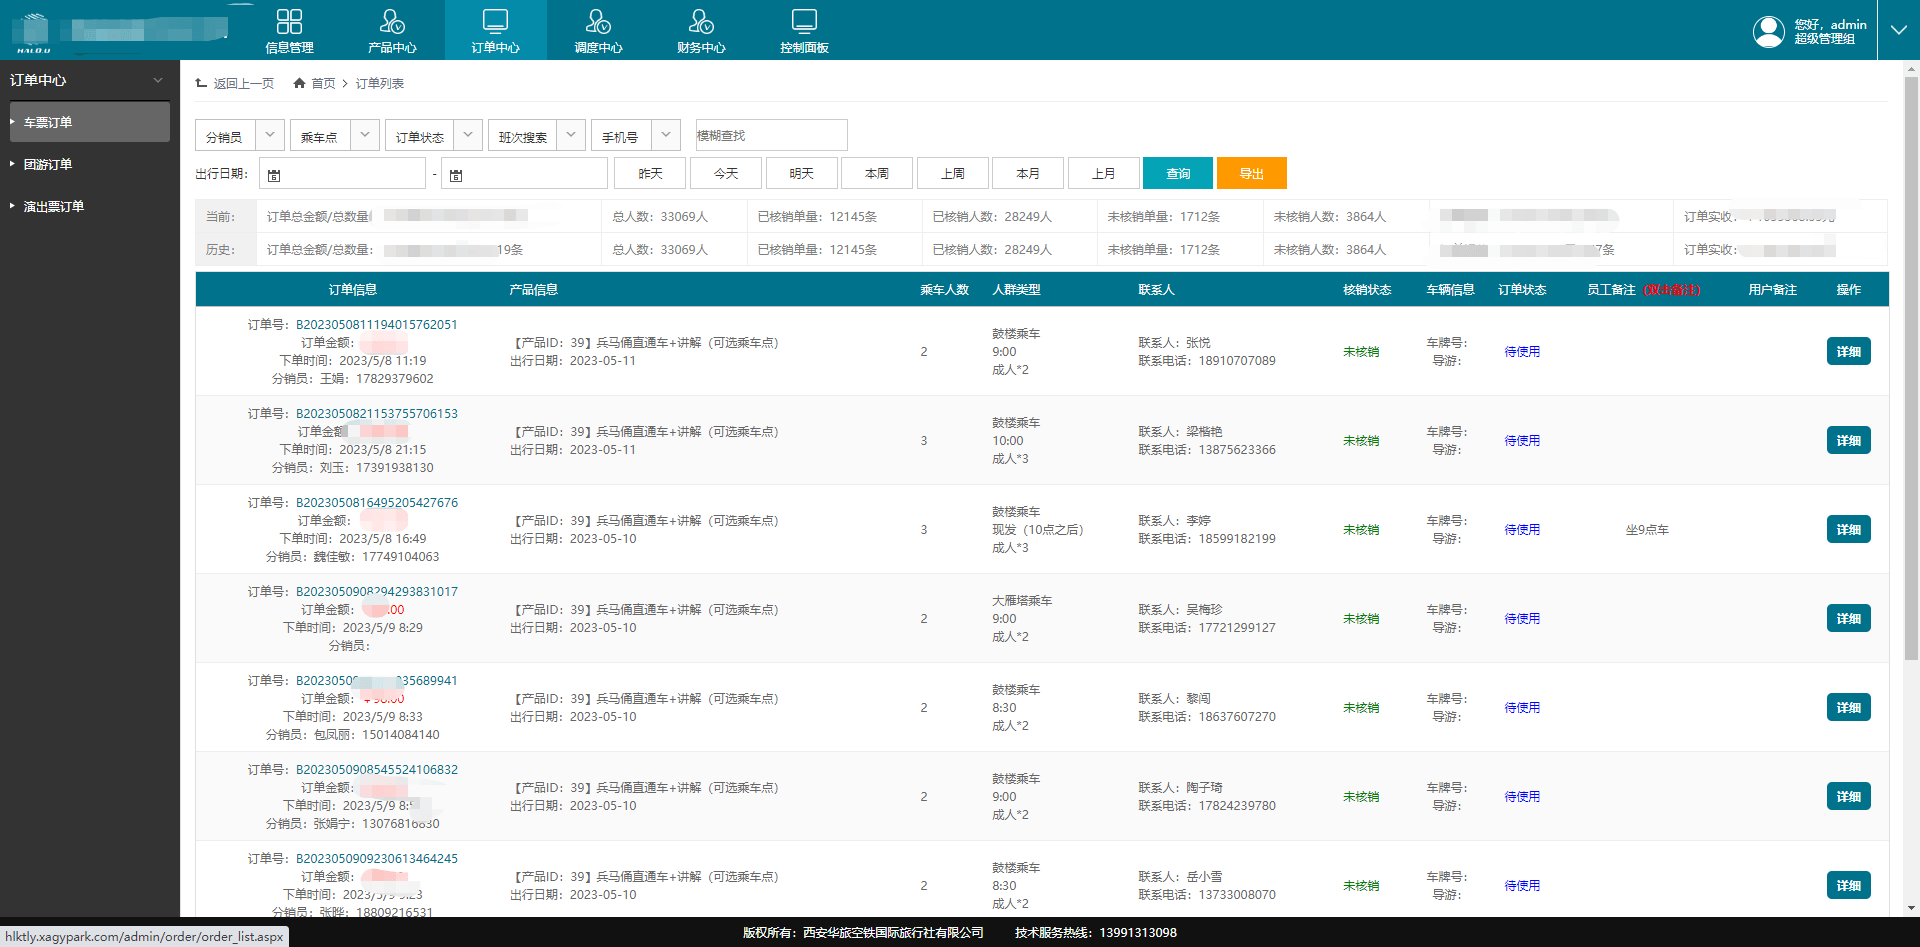Click 详细 for contact 黎闯

point(1848,707)
